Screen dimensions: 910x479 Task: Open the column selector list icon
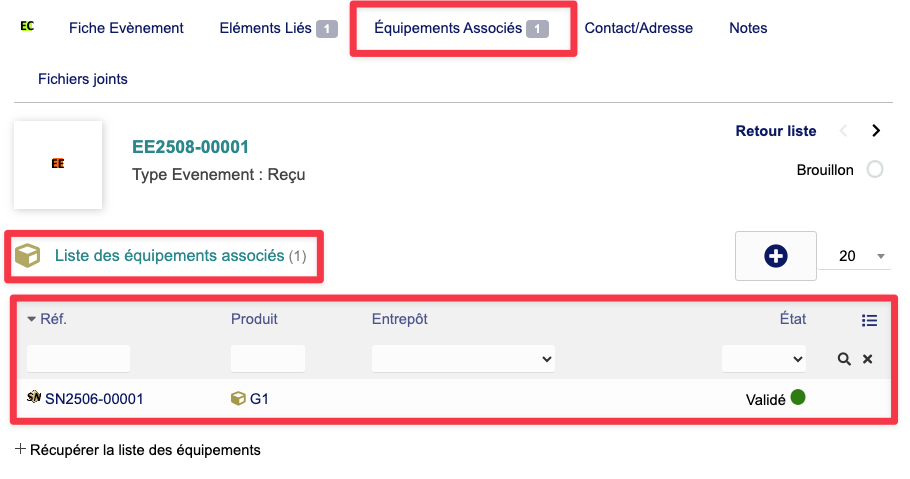pyautogui.click(x=869, y=320)
